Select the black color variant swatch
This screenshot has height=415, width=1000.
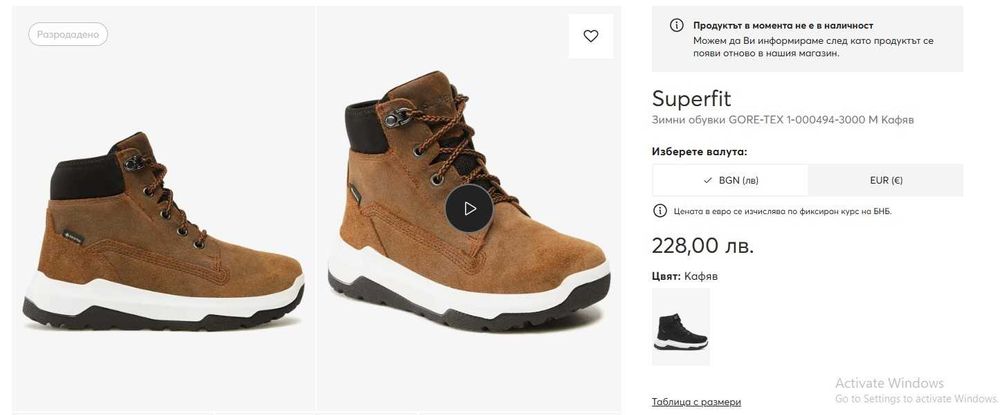pyautogui.click(x=681, y=327)
